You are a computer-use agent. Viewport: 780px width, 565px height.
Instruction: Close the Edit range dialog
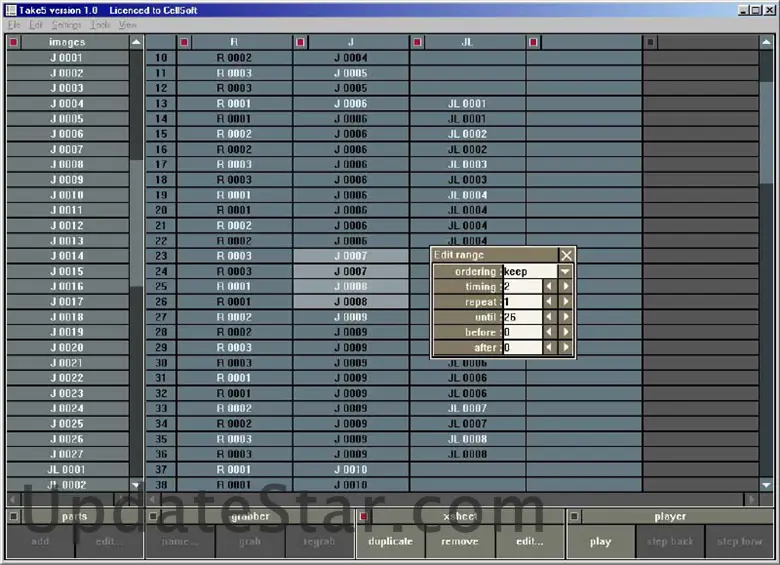(566, 256)
